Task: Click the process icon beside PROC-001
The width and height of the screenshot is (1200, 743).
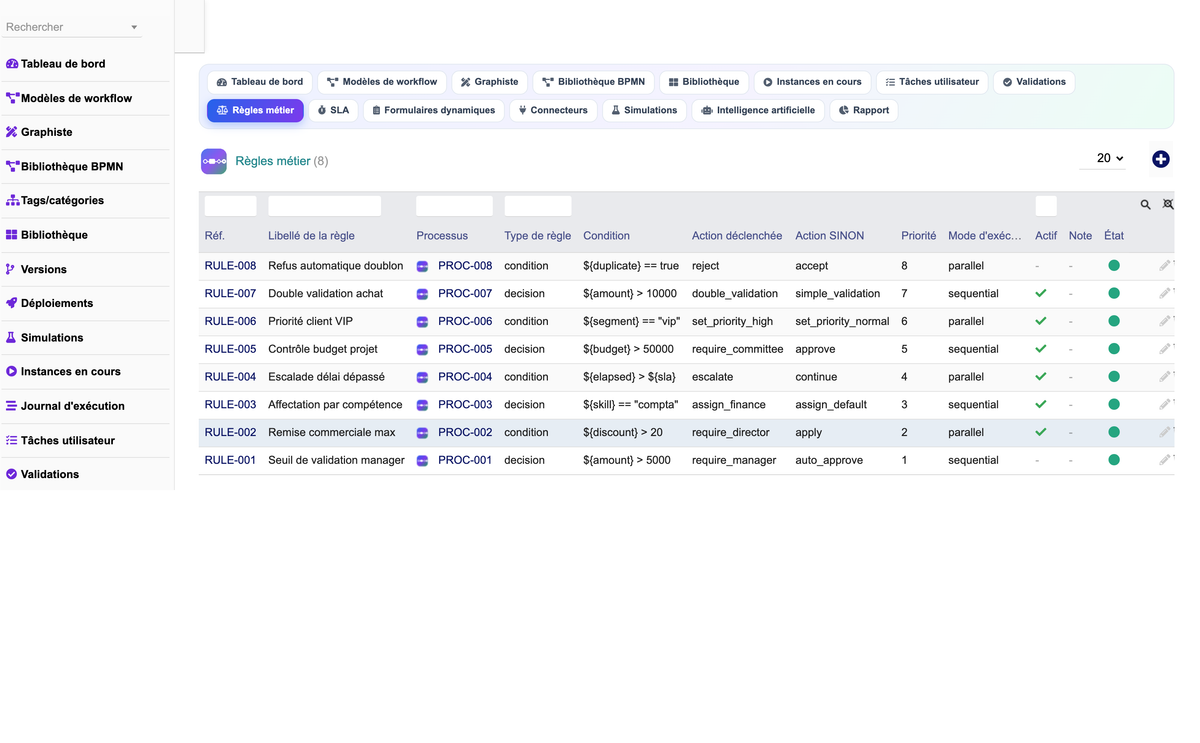Action: pyautogui.click(x=422, y=461)
